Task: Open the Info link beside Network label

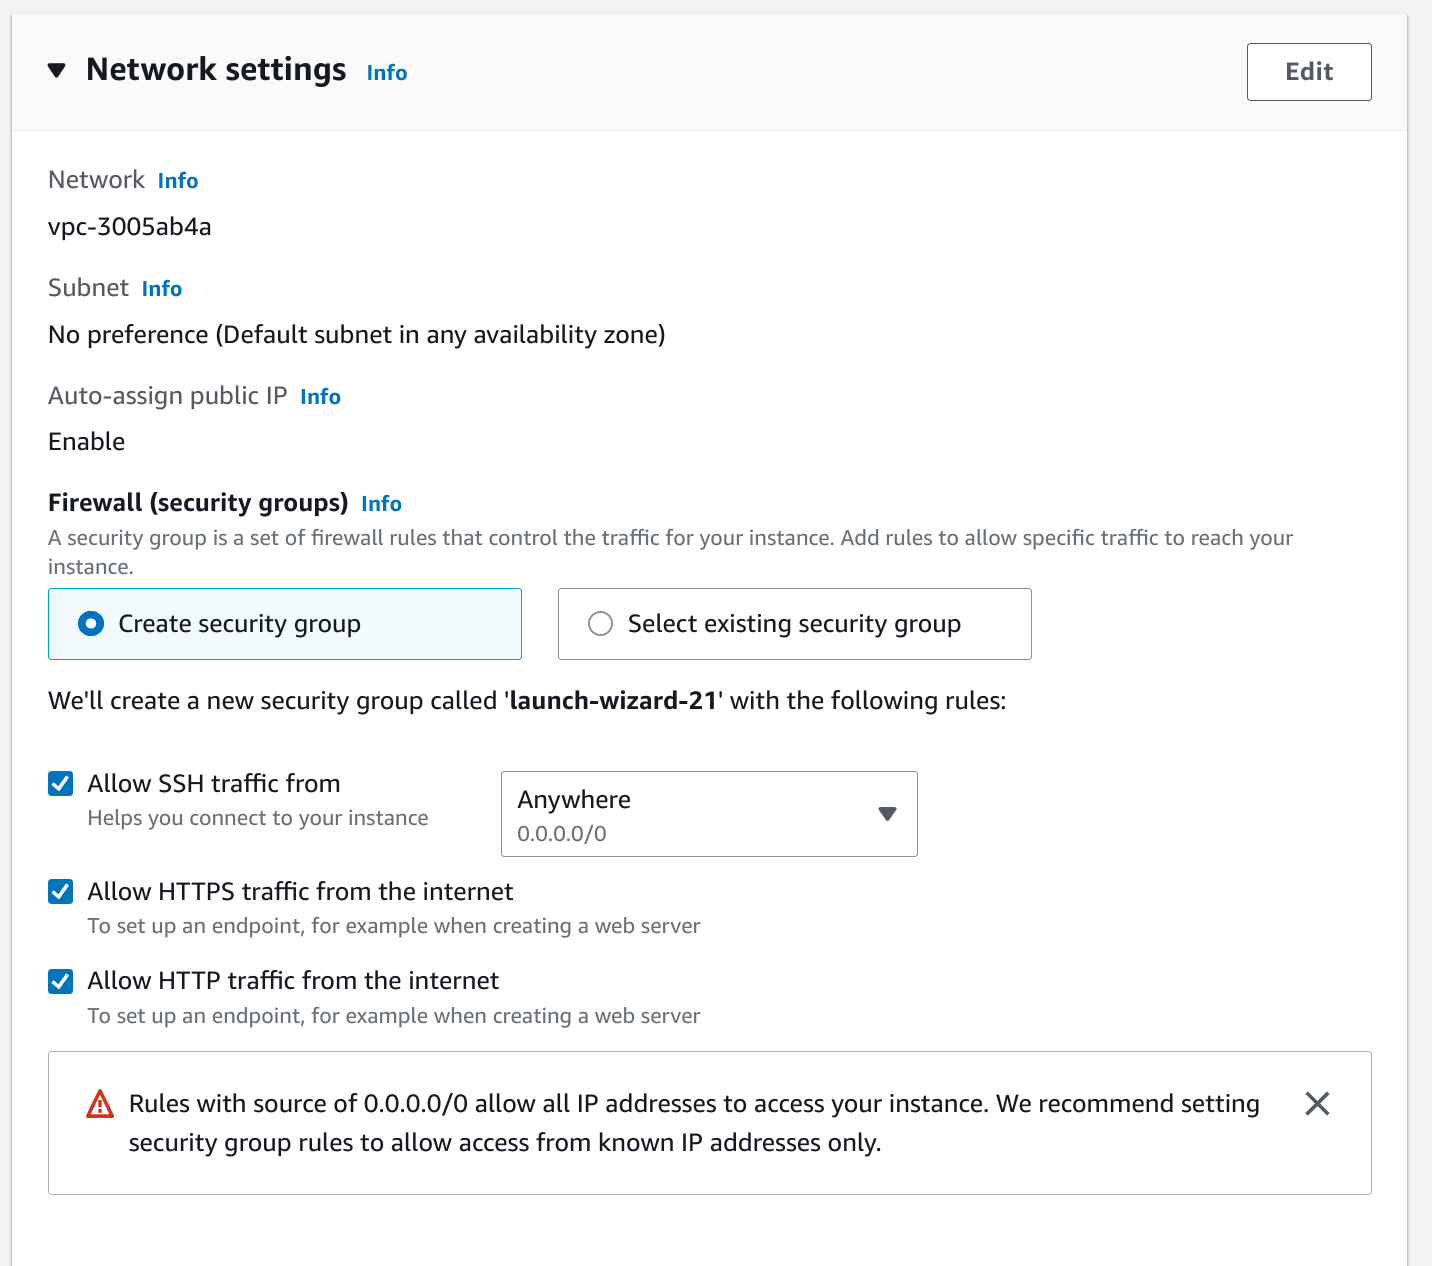Action: click(178, 181)
